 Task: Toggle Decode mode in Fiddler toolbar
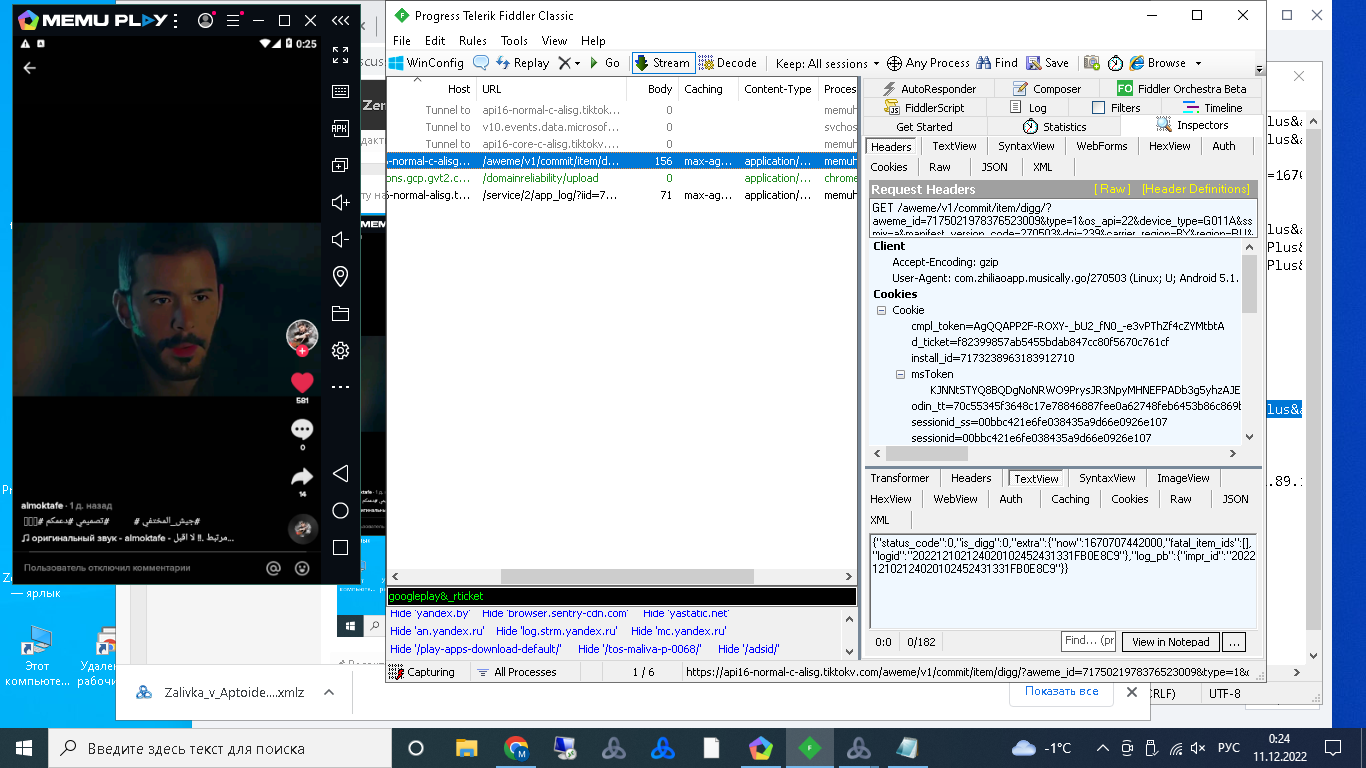point(728,63)
